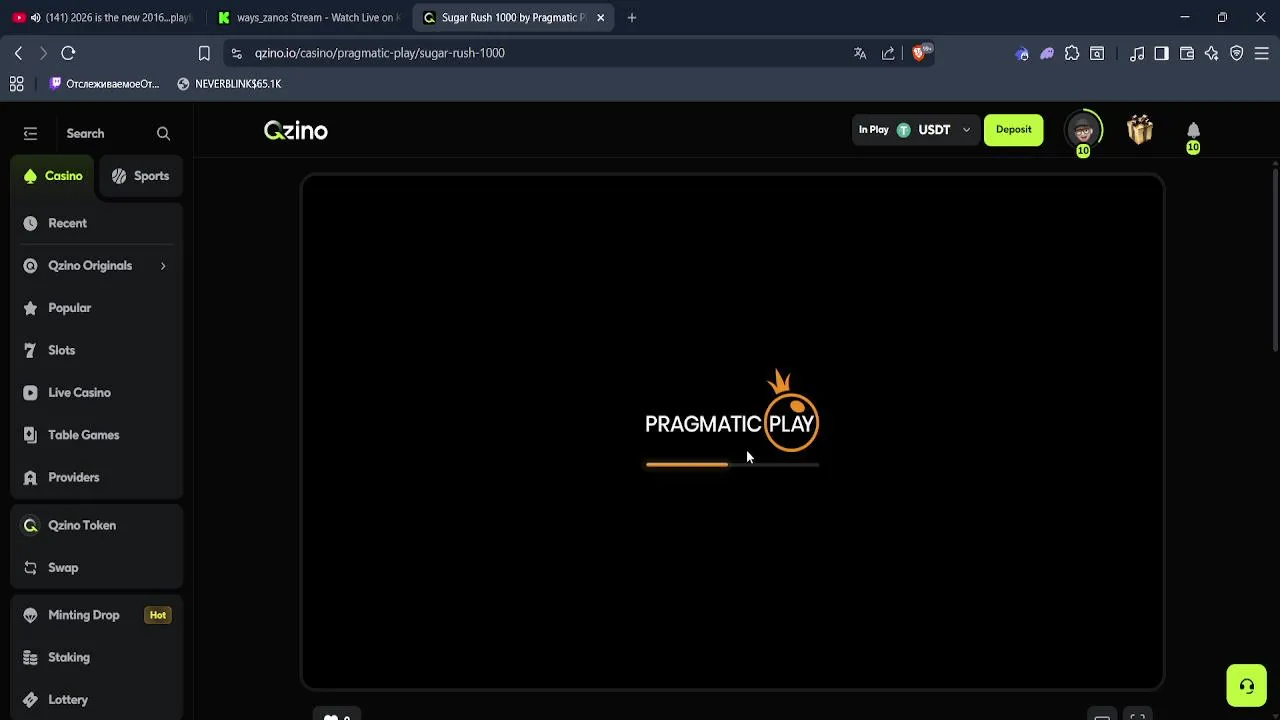Click the translate page icon
This screenshot has height=720, width=1280.
coord(860,53)
